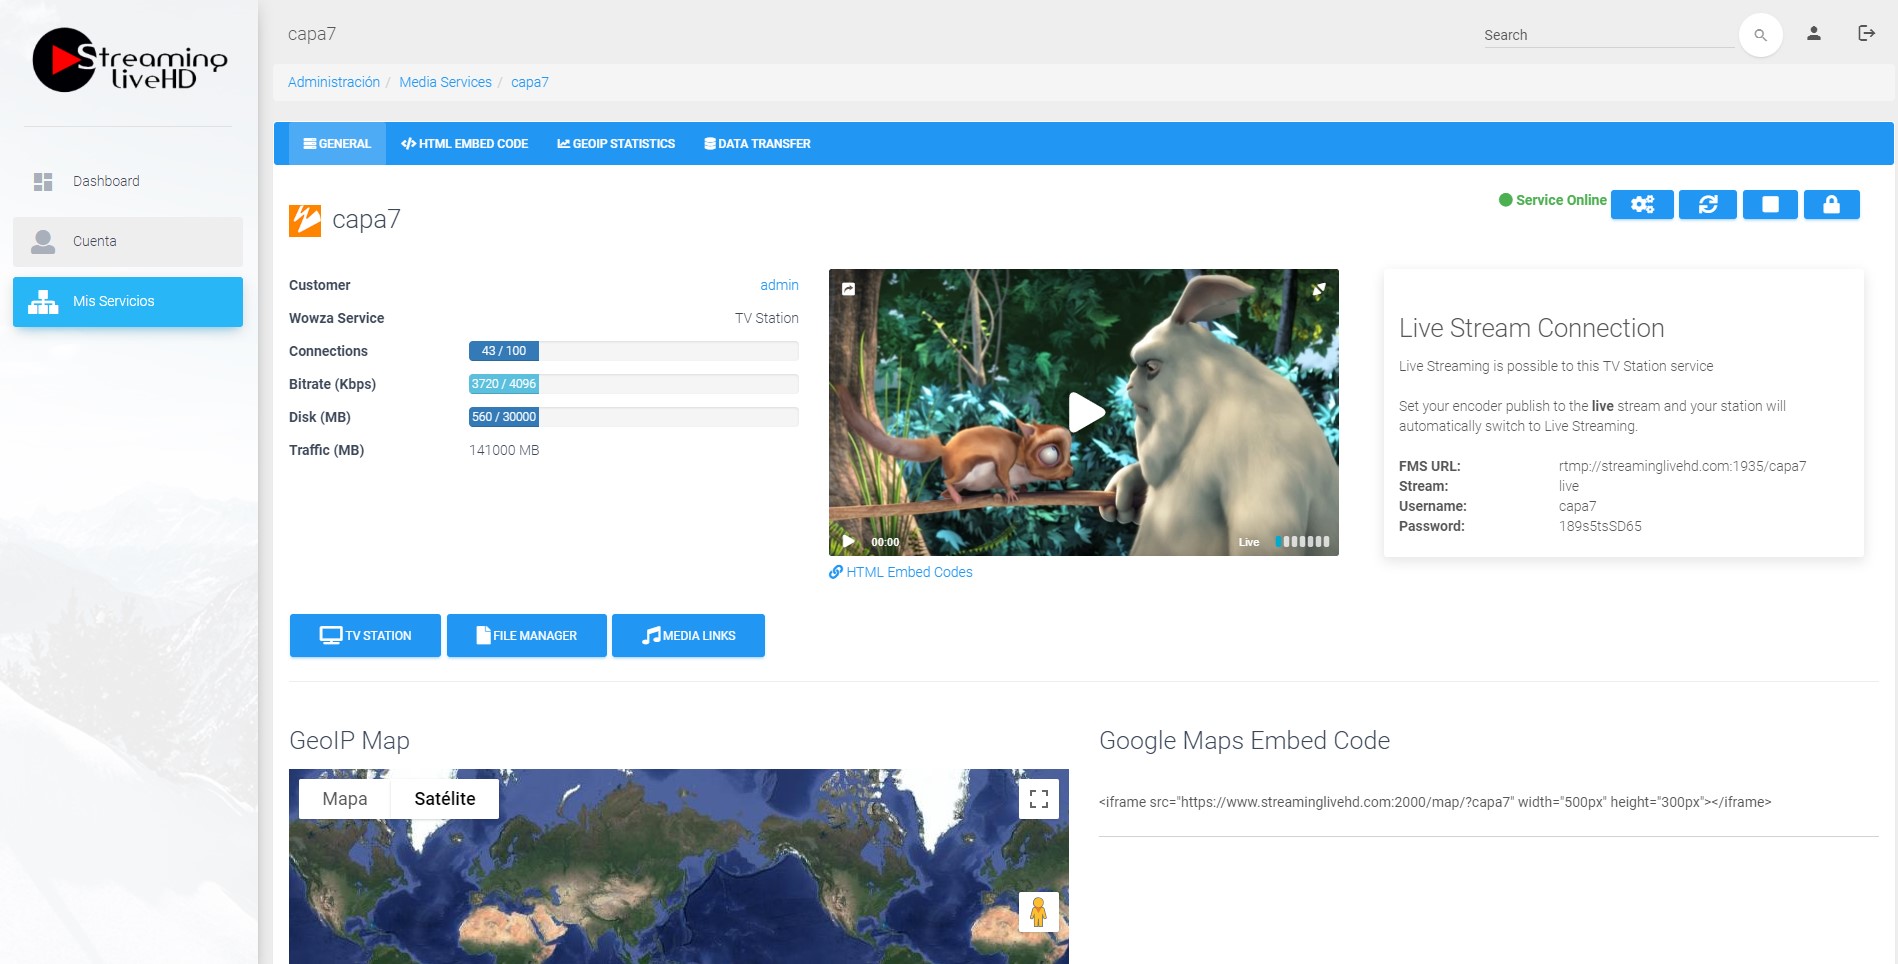Click the search magnifier icon
Viewport: 1898px width, 964px height.
click(1760, 35)
